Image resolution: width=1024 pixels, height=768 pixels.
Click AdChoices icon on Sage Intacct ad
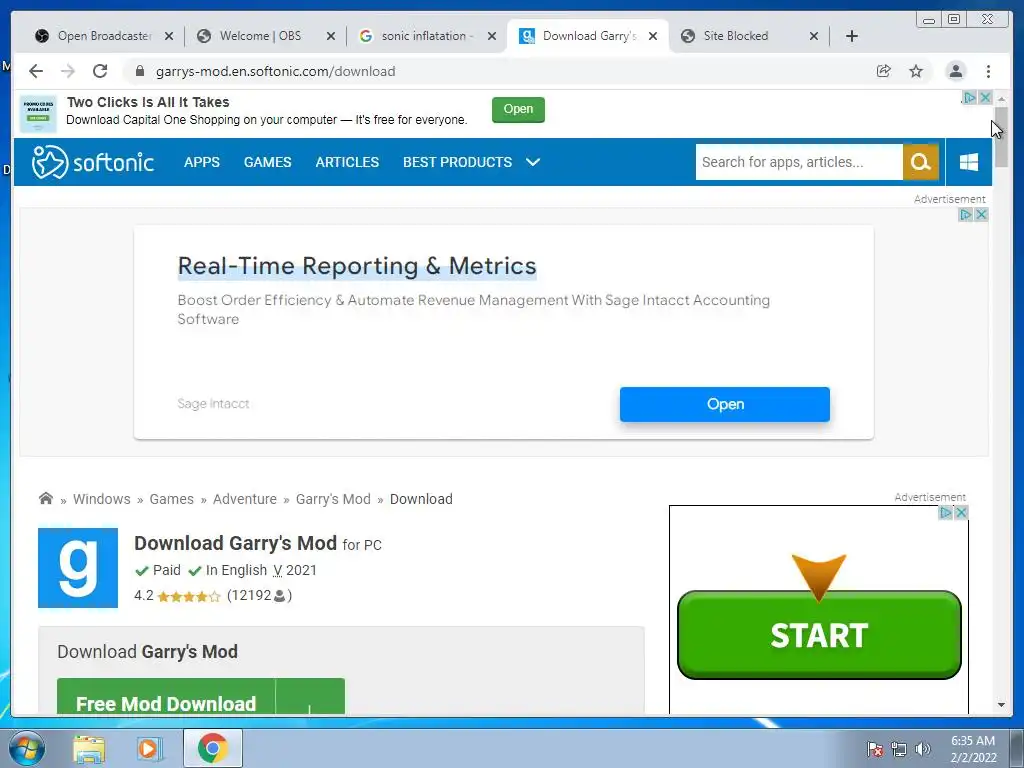tap(966, 214)
